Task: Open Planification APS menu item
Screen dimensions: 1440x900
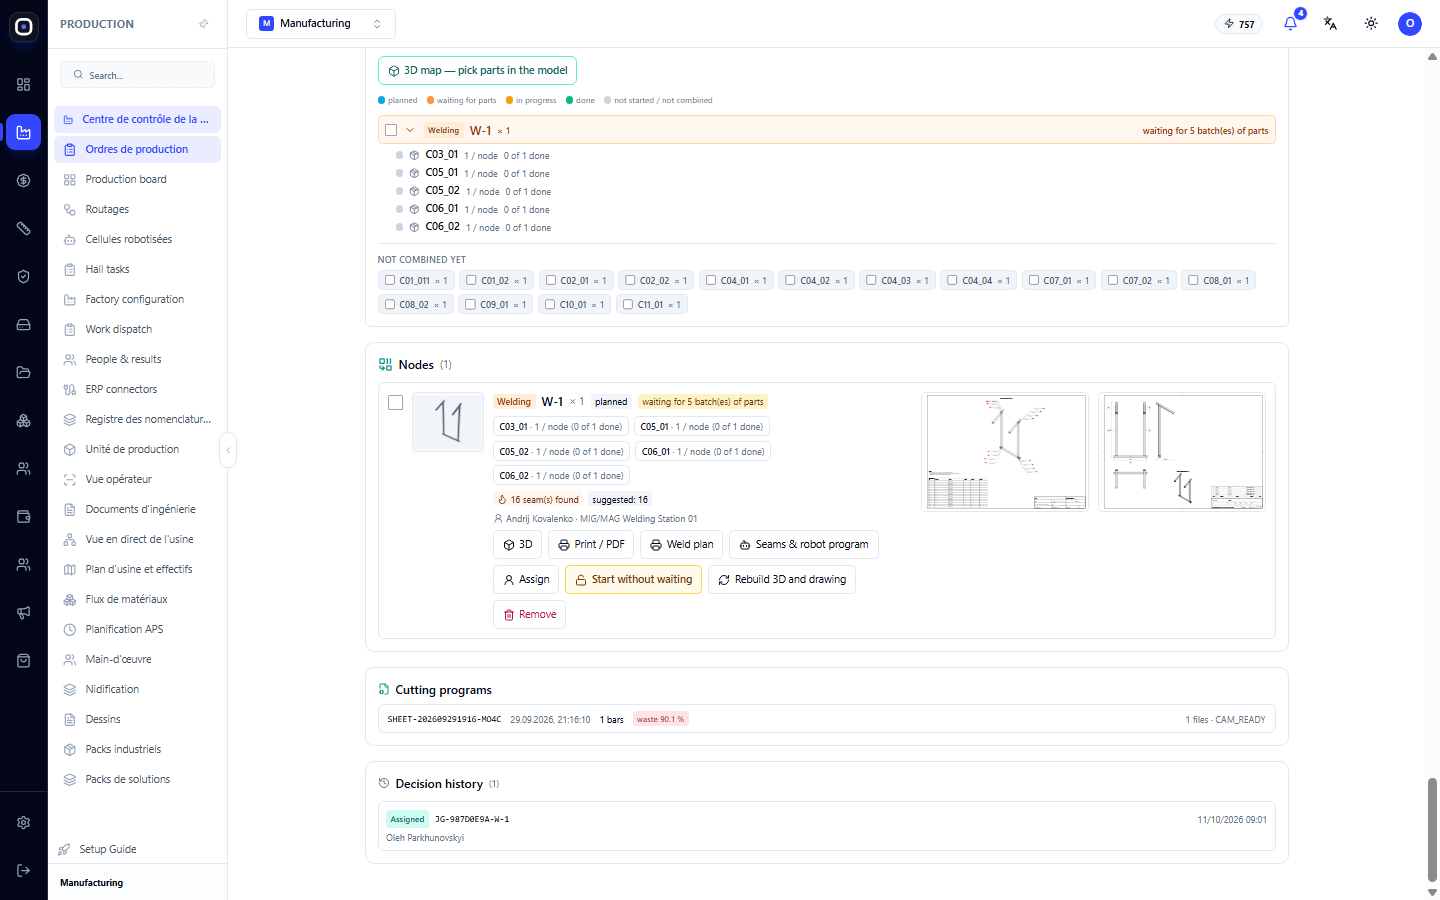Action: point(137,629)
